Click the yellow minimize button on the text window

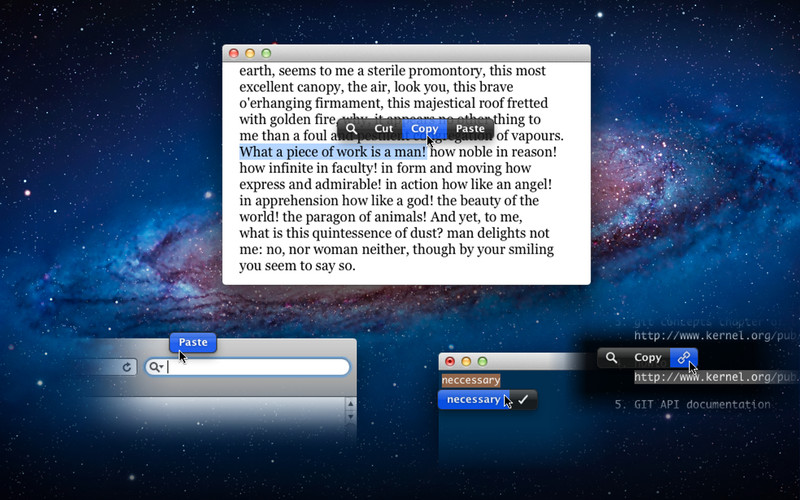pos(250,53)
